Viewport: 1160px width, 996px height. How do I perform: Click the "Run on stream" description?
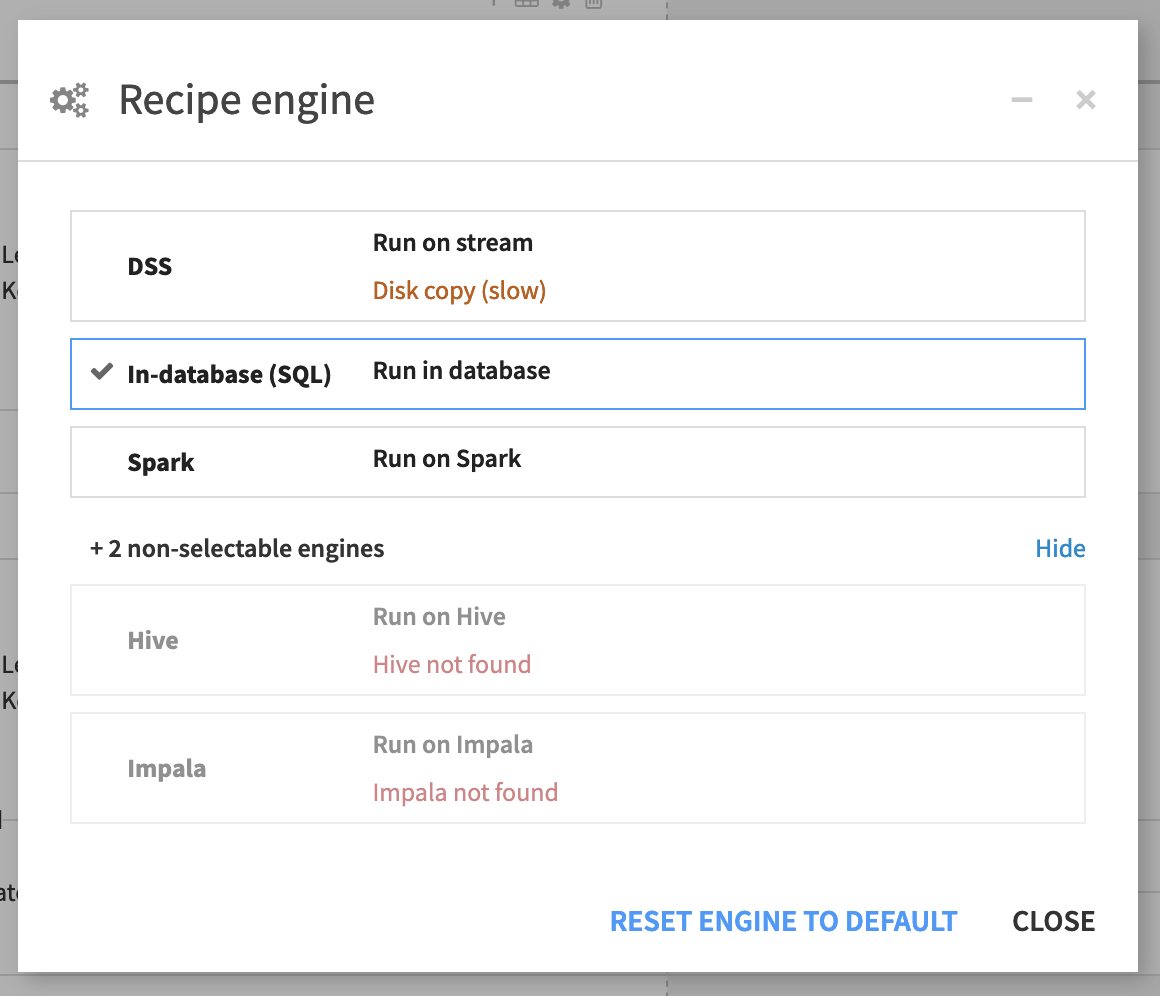pyautogui.click(x=452, y=243)
